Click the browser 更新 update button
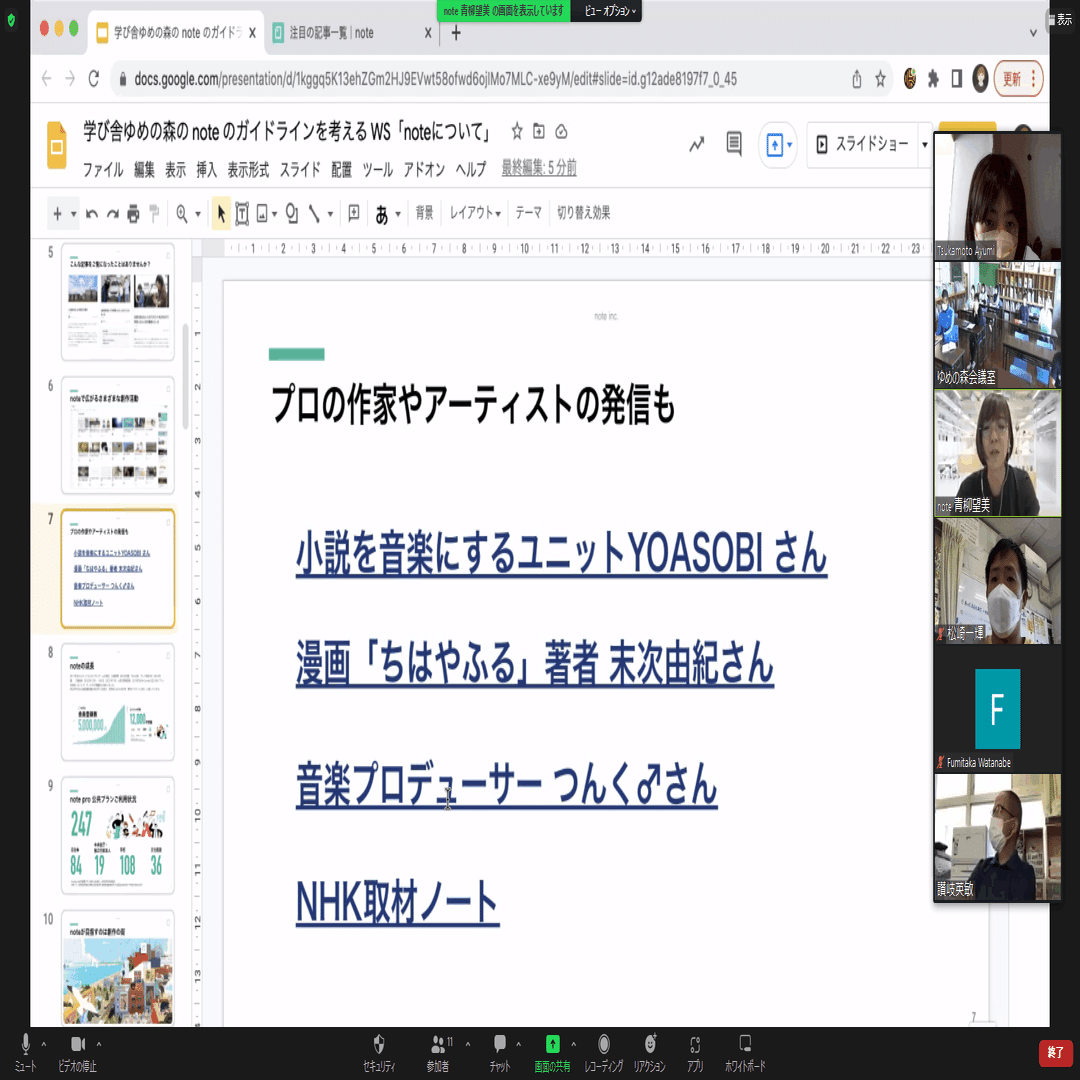The width and height of the screenshot is (1080, 1080). click(1019, 79)
